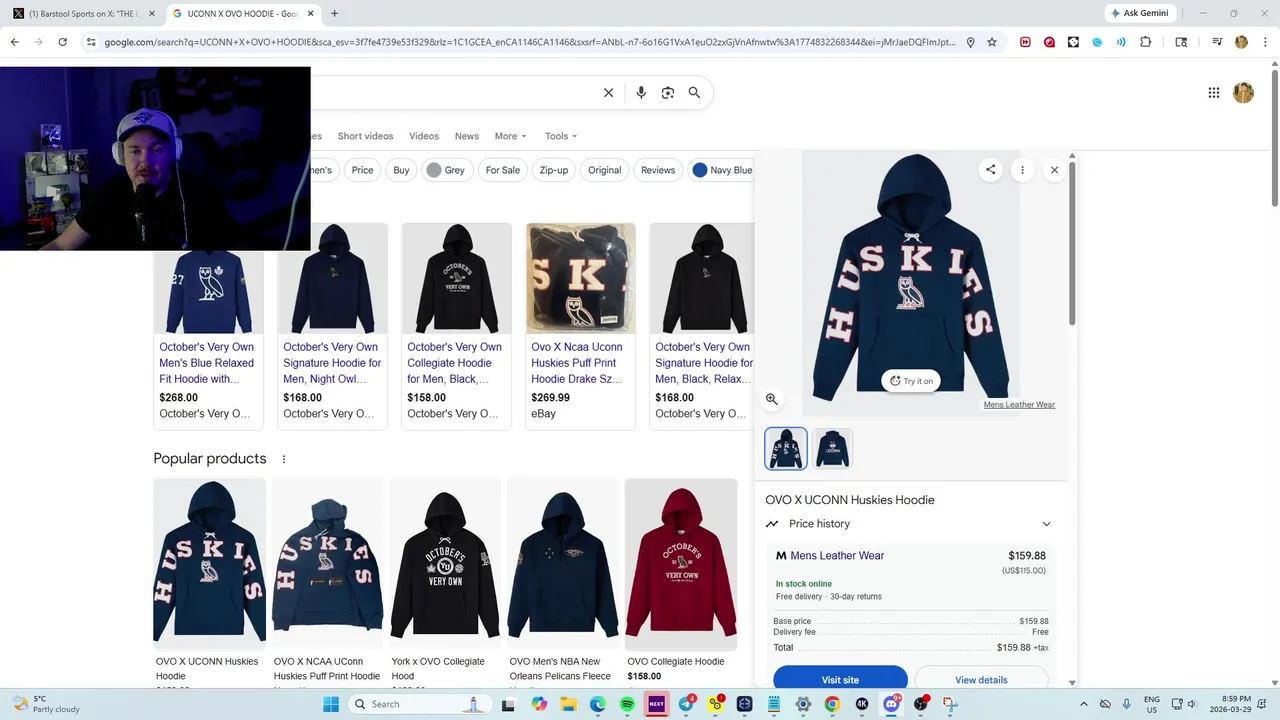This screenshot has width=1280, height=720.
Task: Open the Mens Leather Wear seller link
Action: (837, 556)
